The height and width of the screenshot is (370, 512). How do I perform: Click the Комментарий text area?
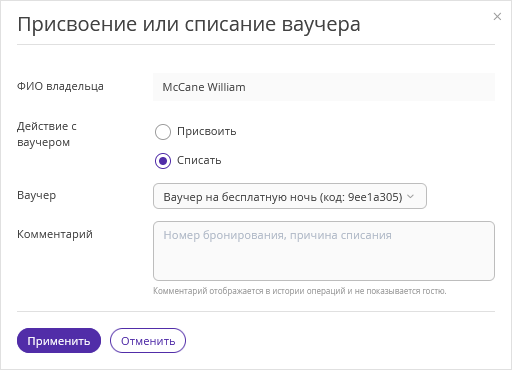click(x=324, y=251)
